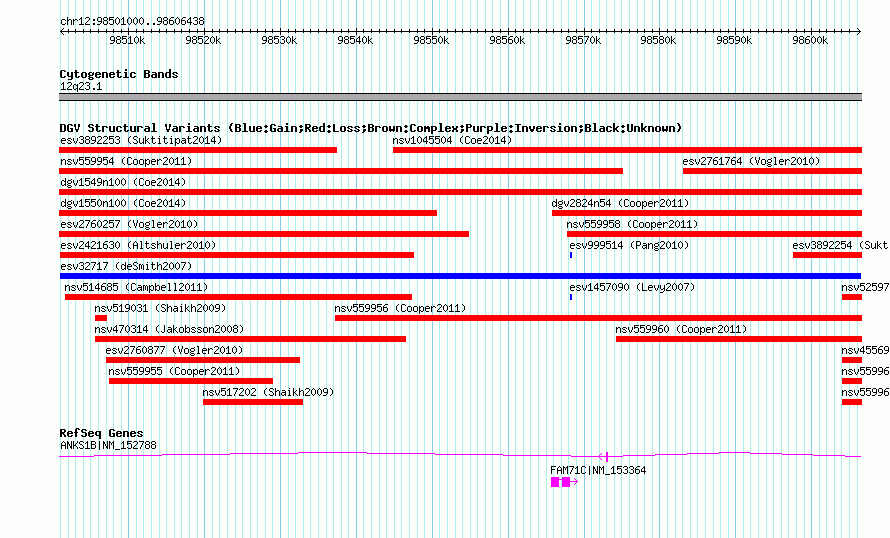Open the nsv559954 (Cooper2011) variant label

tap(126, 161)
